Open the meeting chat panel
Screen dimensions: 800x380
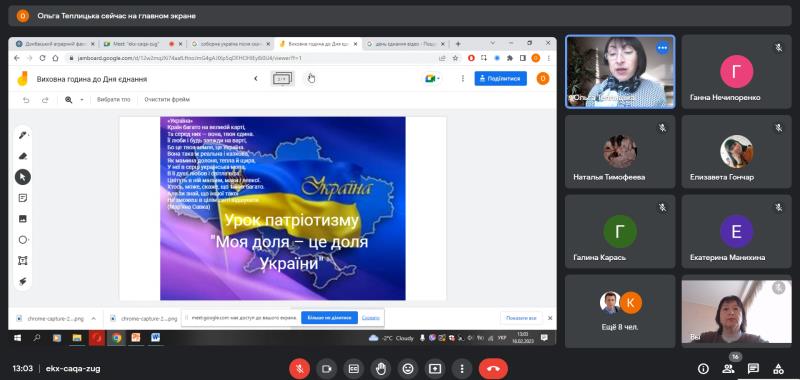753,368
